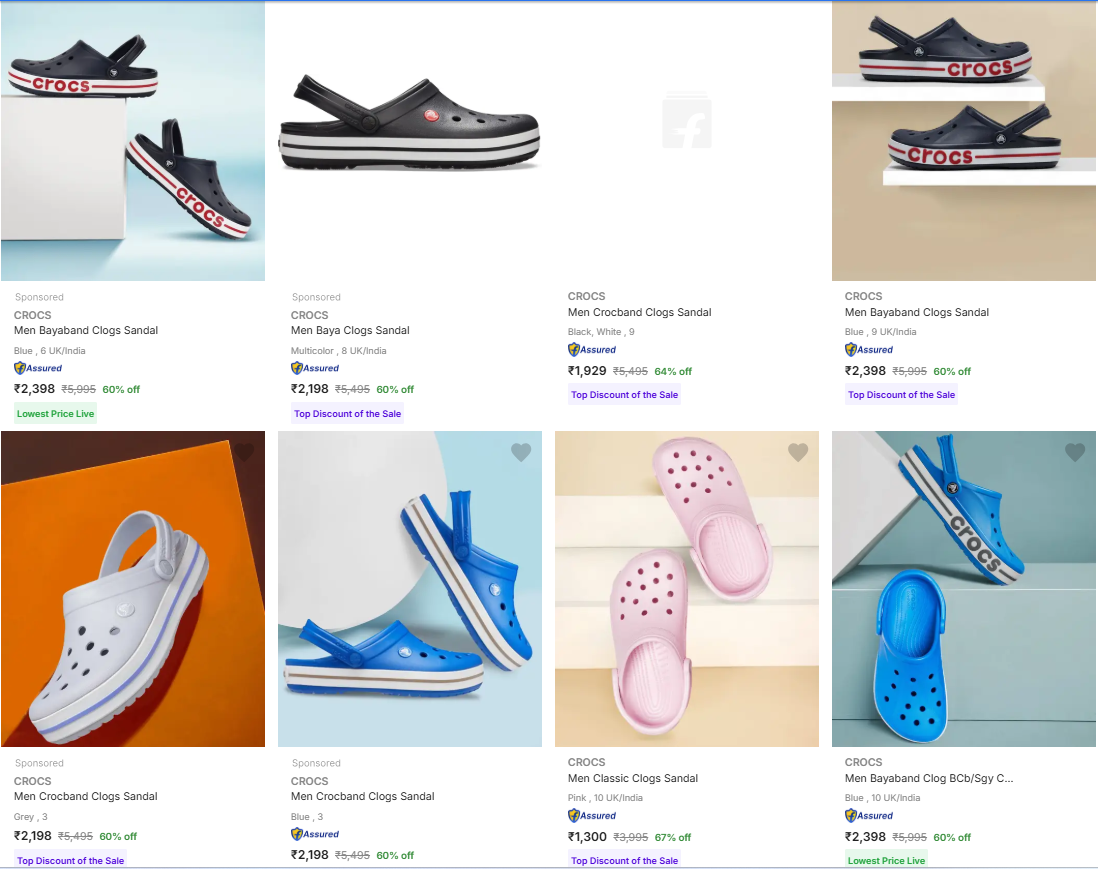Click Lowest Price Live tag under Blue, 6 UK/India
The height and width of the screenshot is (869, 1098).
click(56, 413)
